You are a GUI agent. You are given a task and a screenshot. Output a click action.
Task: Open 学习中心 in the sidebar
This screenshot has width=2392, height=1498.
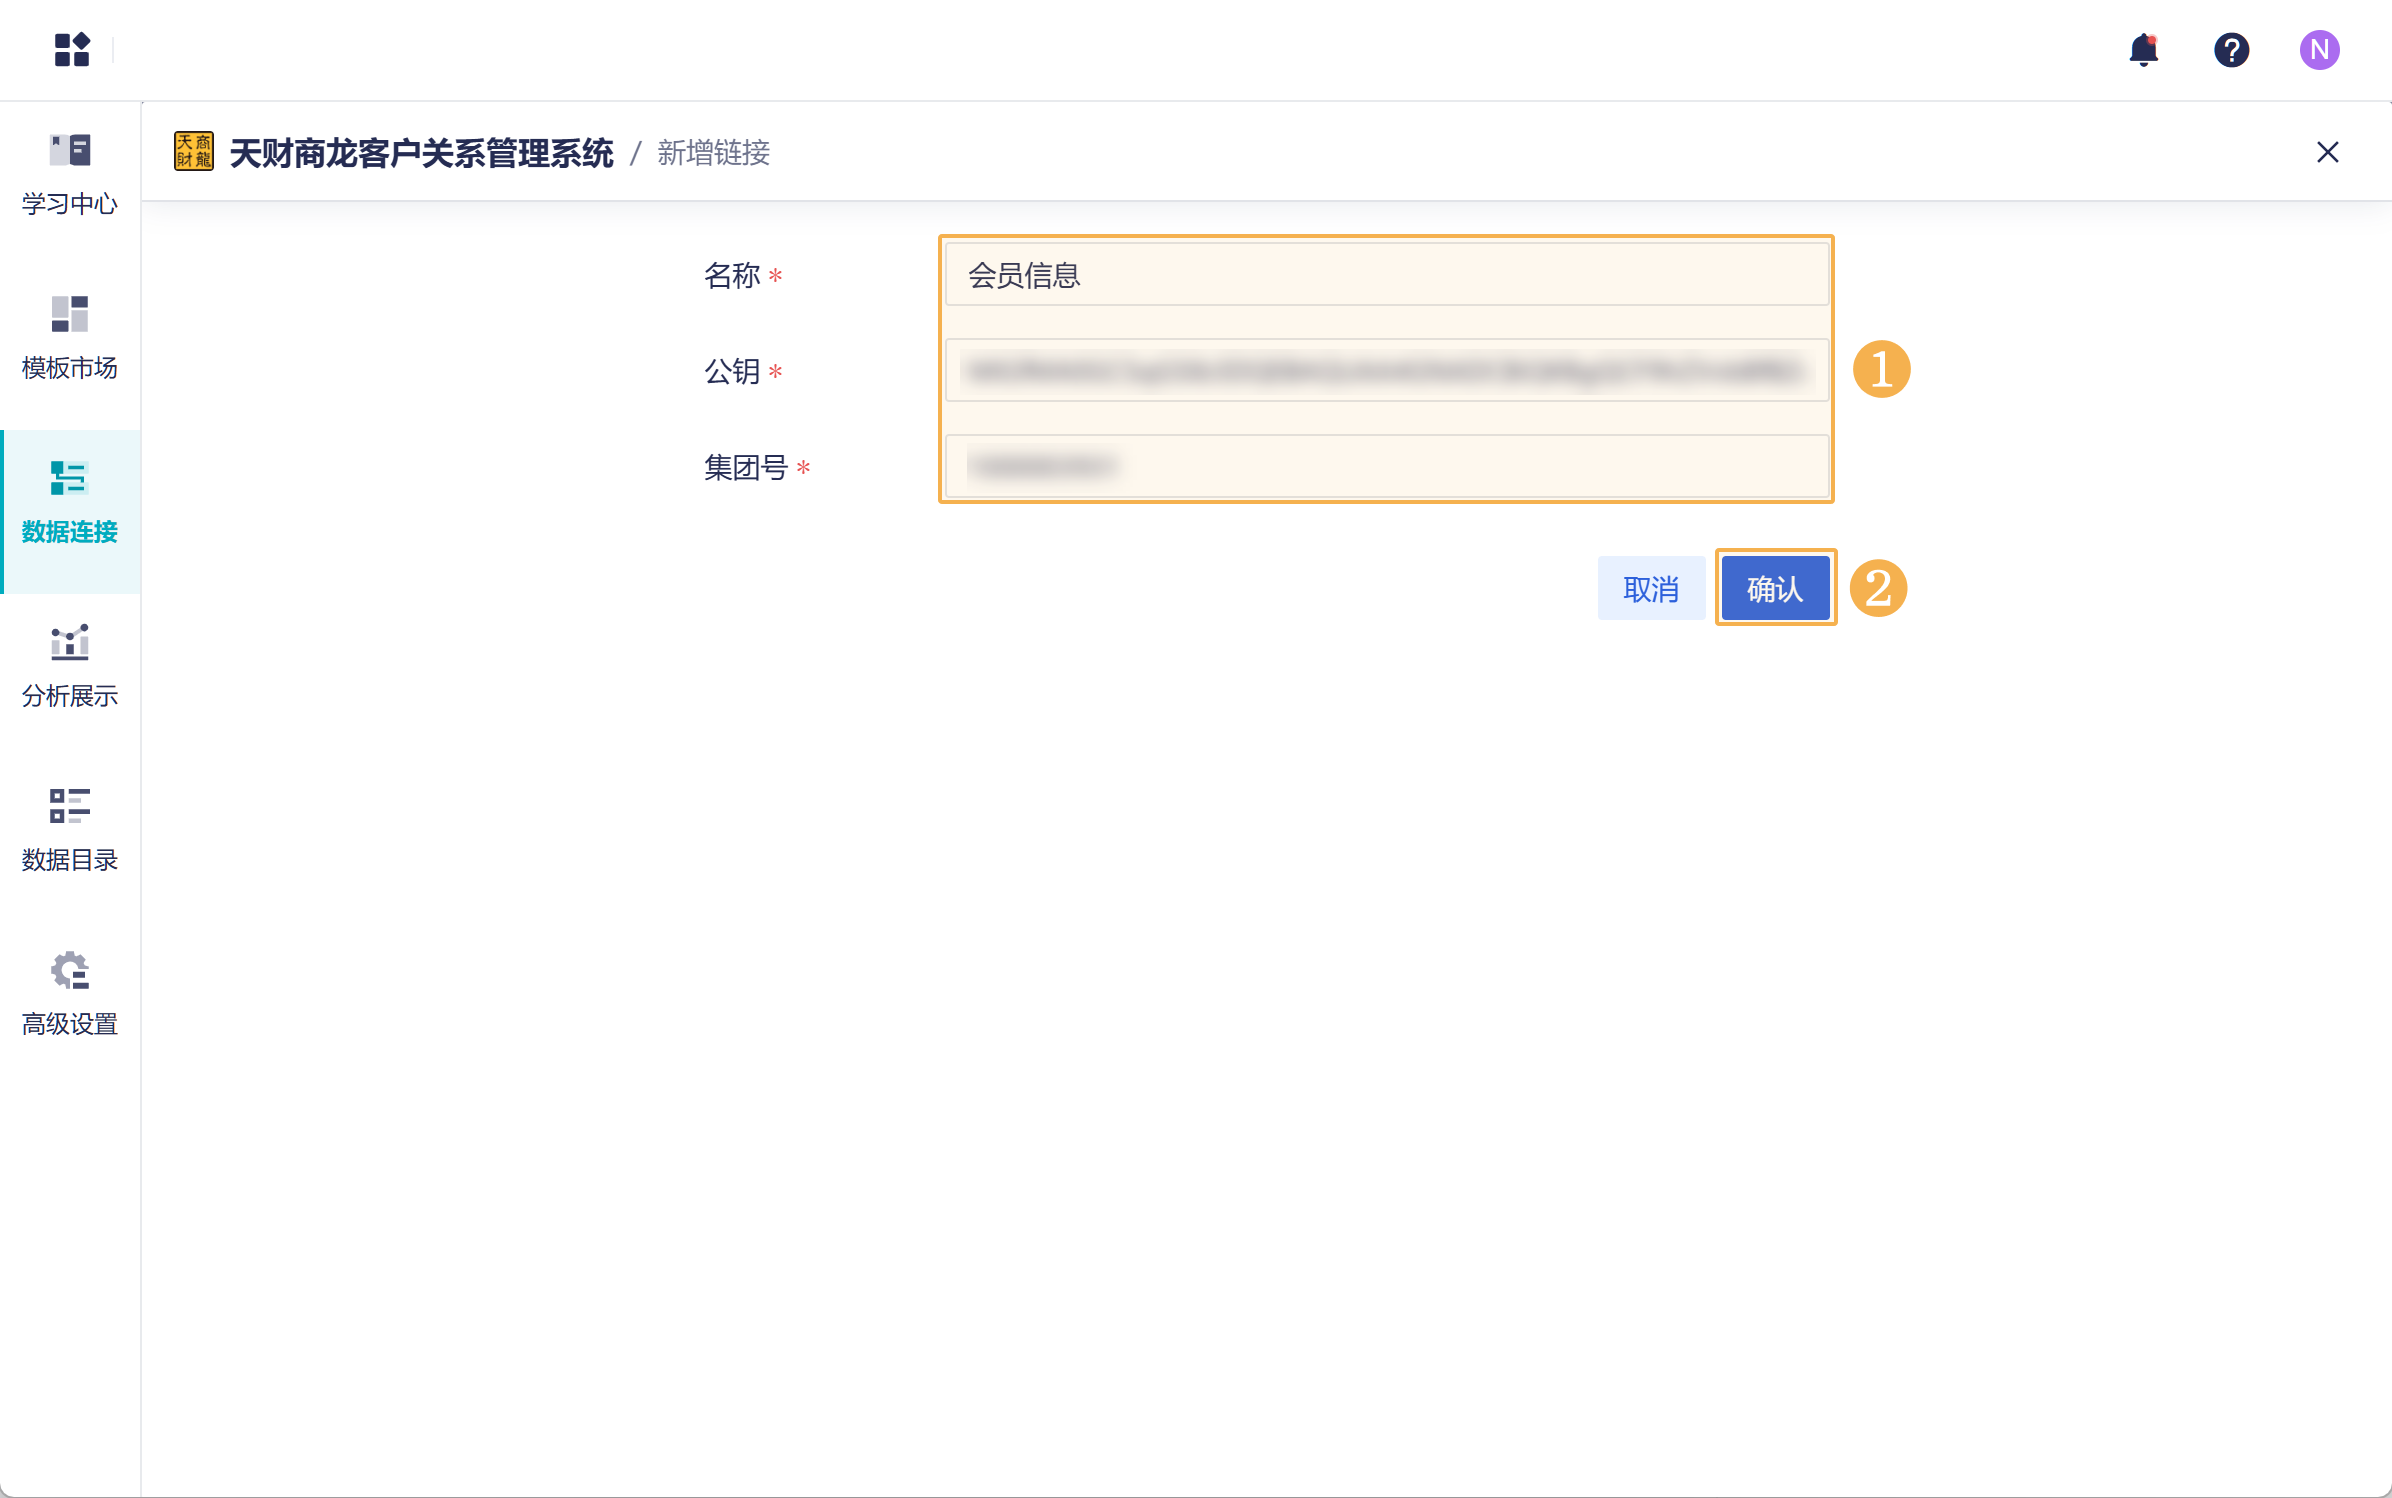(x=70, y=175)
